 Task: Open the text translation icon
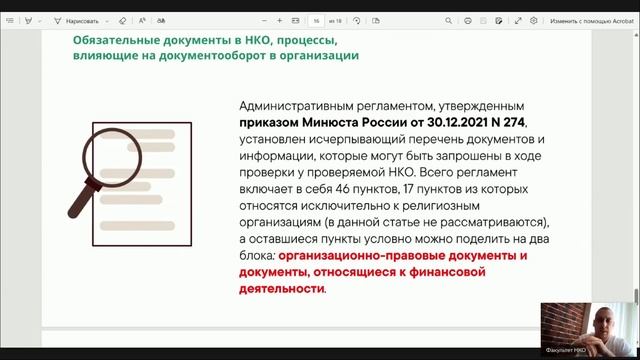(161, 20)
